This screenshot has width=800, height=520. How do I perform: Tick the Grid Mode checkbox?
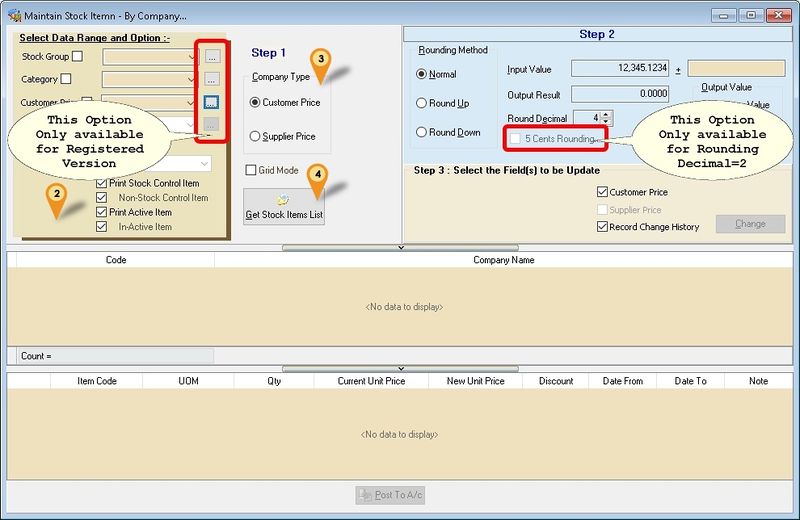pyautogui.click(x=251, y=170)
